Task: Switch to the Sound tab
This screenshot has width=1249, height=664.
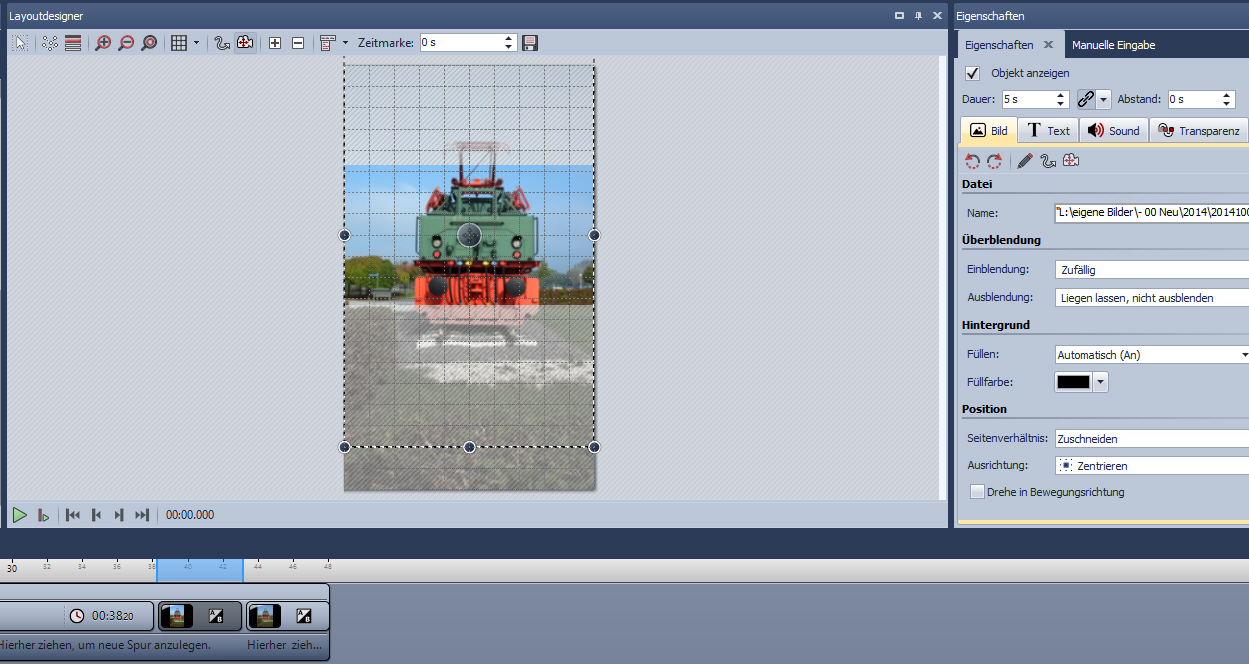Action: tap(1113, 131)
